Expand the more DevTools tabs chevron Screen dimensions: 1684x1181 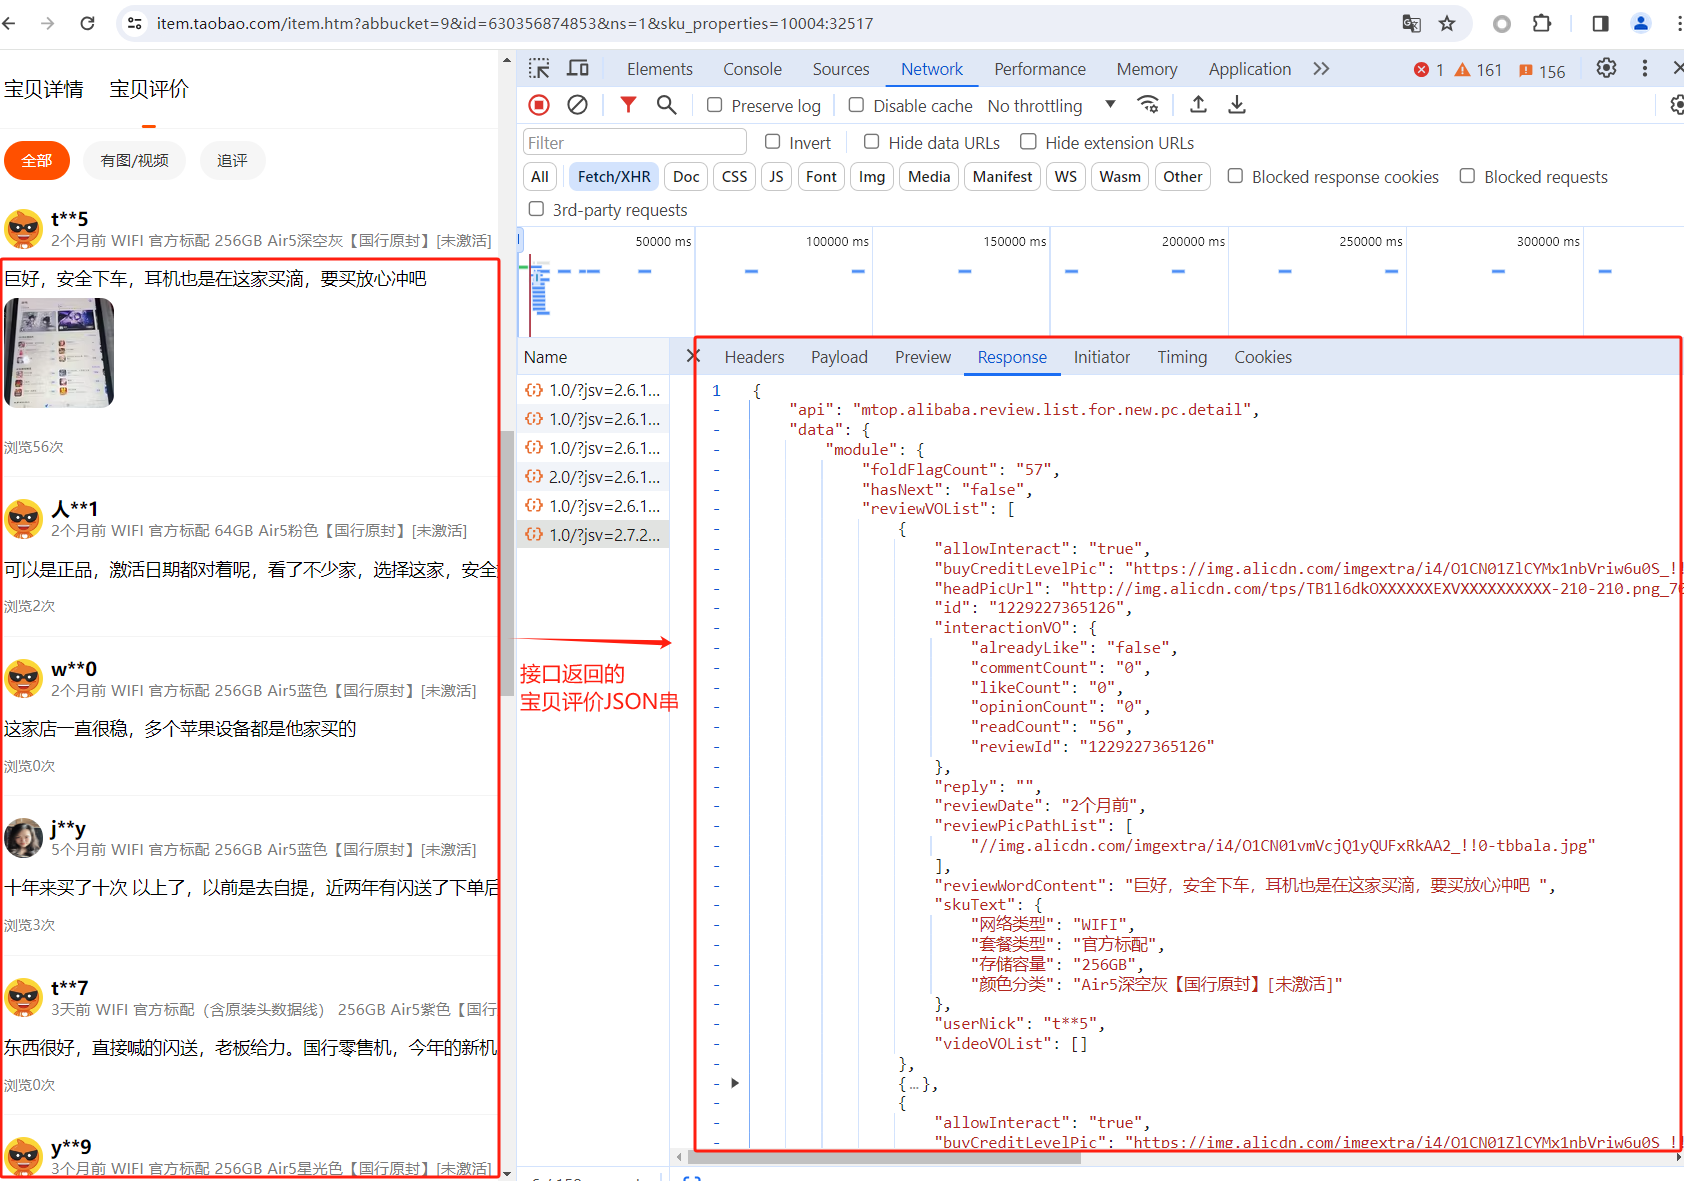[1321, 68]
